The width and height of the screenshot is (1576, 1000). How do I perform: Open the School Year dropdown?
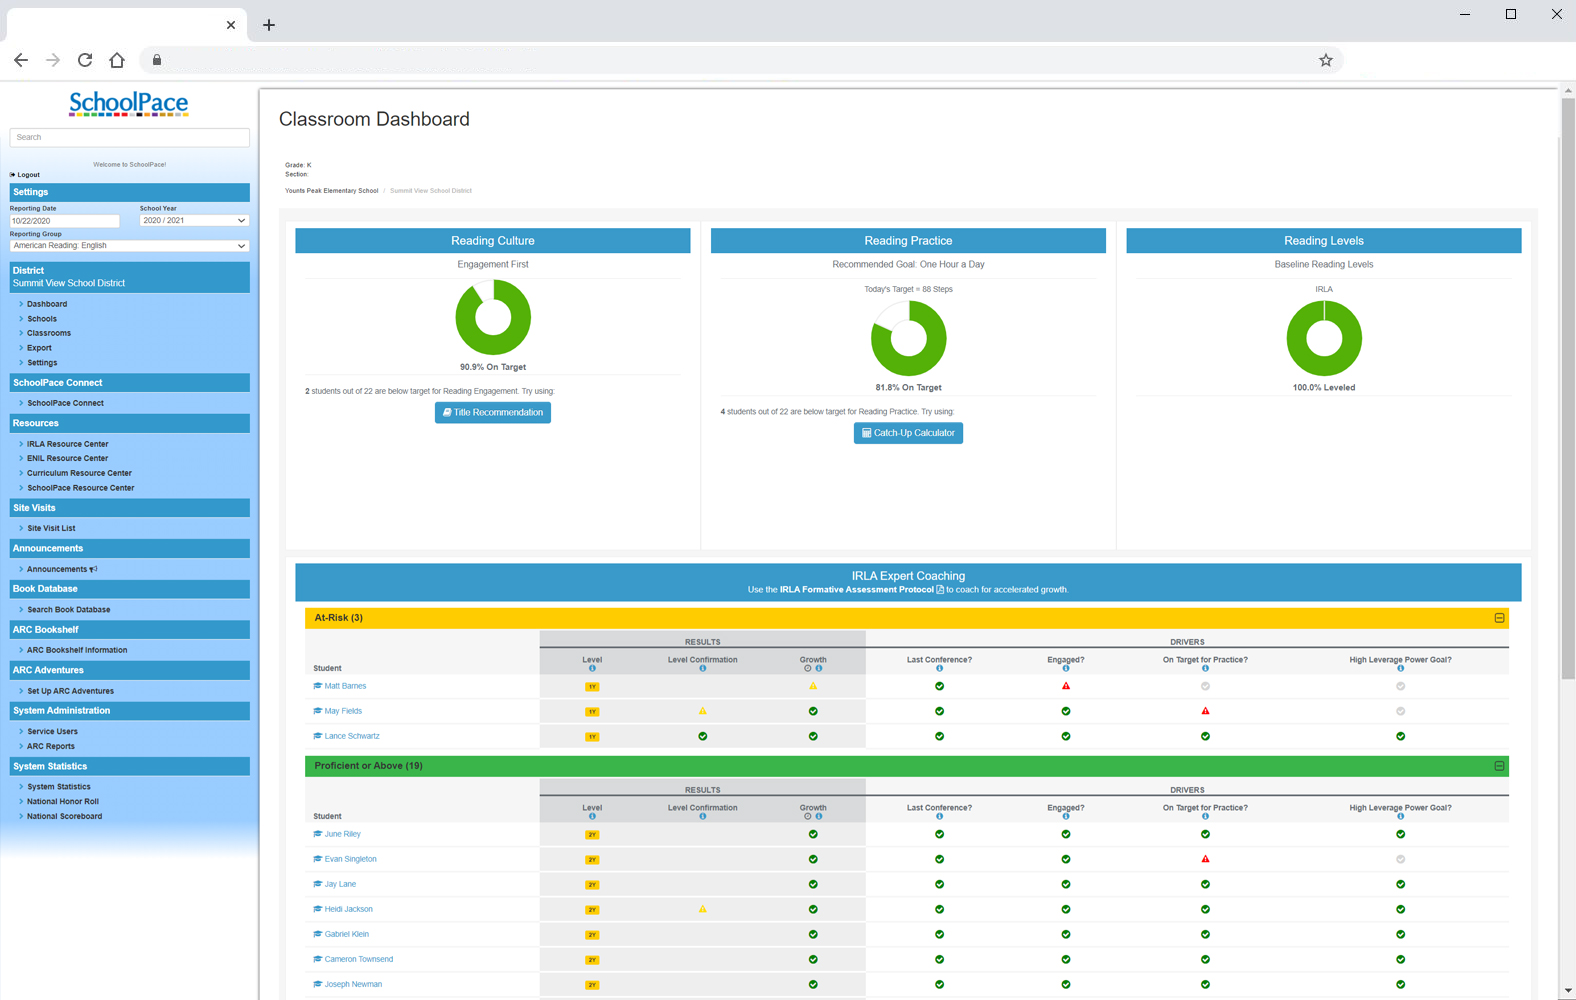(194, 220)
